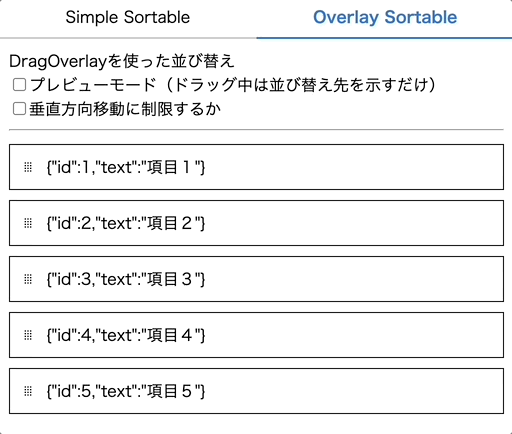The height and width of the screenshot is (434, 512).
Task: Click the item row with id 1
Action: point(256,167)
